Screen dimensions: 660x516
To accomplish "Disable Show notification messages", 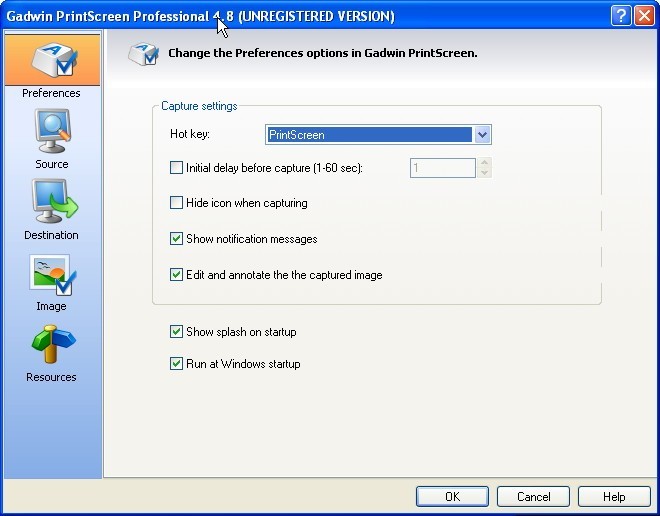I will click(x=176, y=239).
